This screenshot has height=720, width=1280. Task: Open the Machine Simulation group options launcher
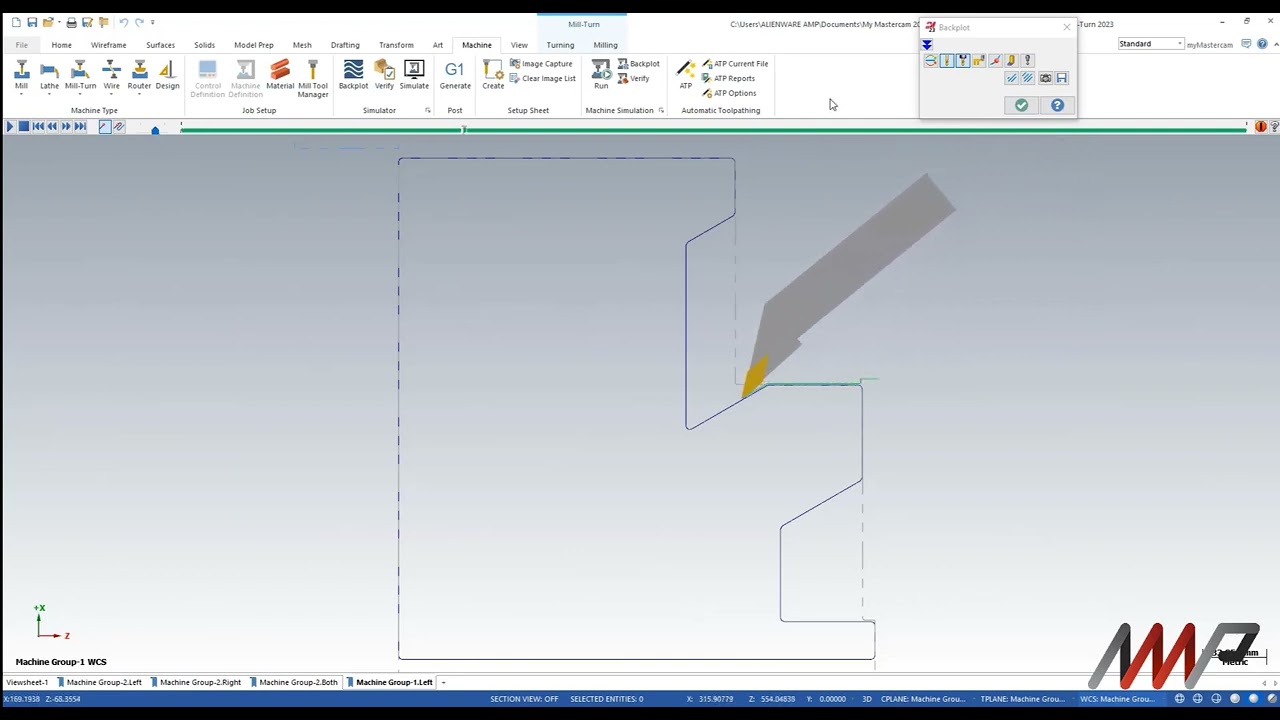coord(661,110)
